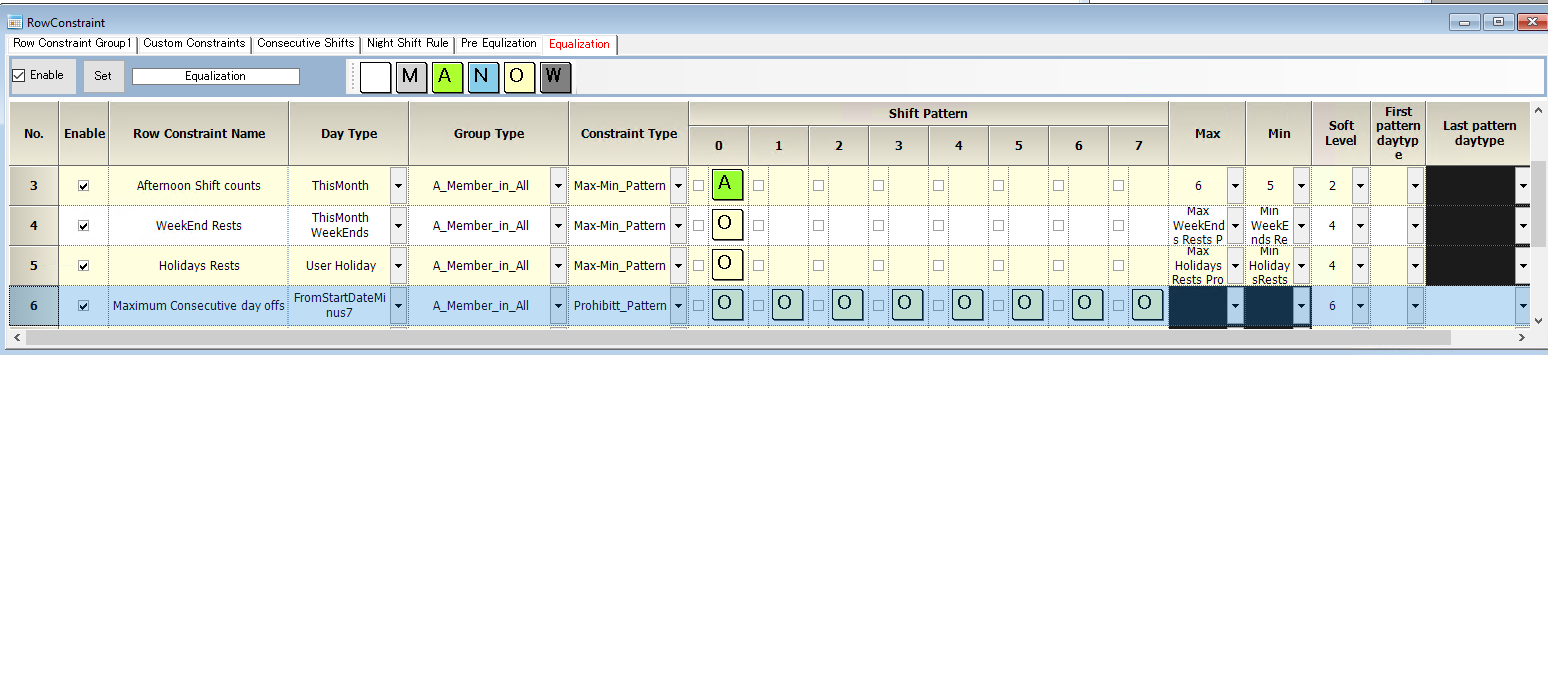Open Constraint Type dropdown for Afternoon Shift counts

678,185
